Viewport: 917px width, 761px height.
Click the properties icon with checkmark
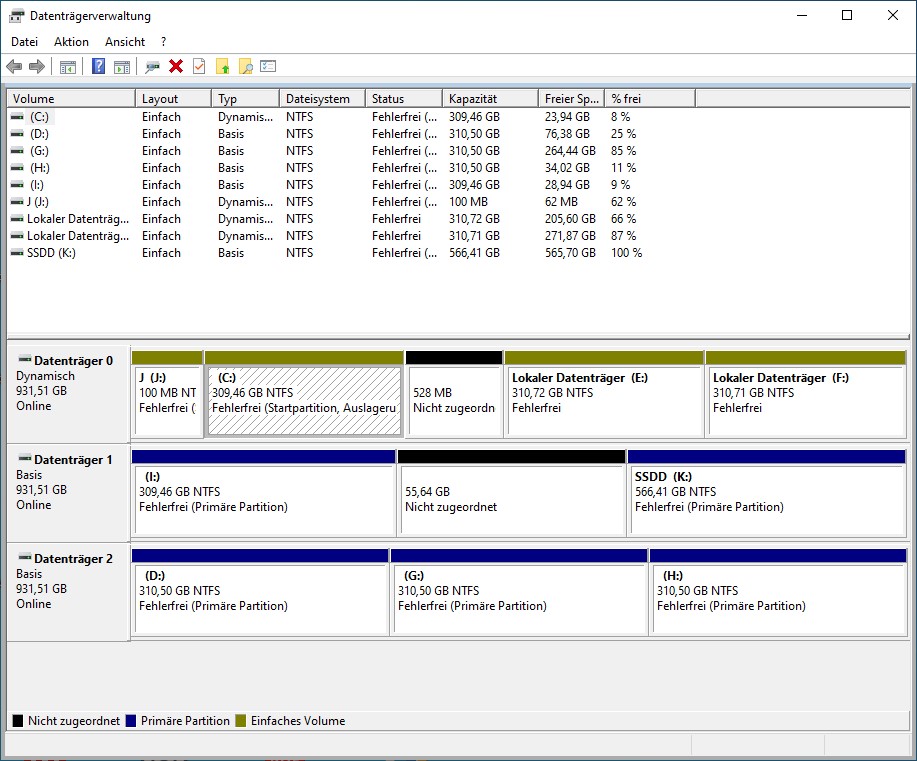click(199, 67)
